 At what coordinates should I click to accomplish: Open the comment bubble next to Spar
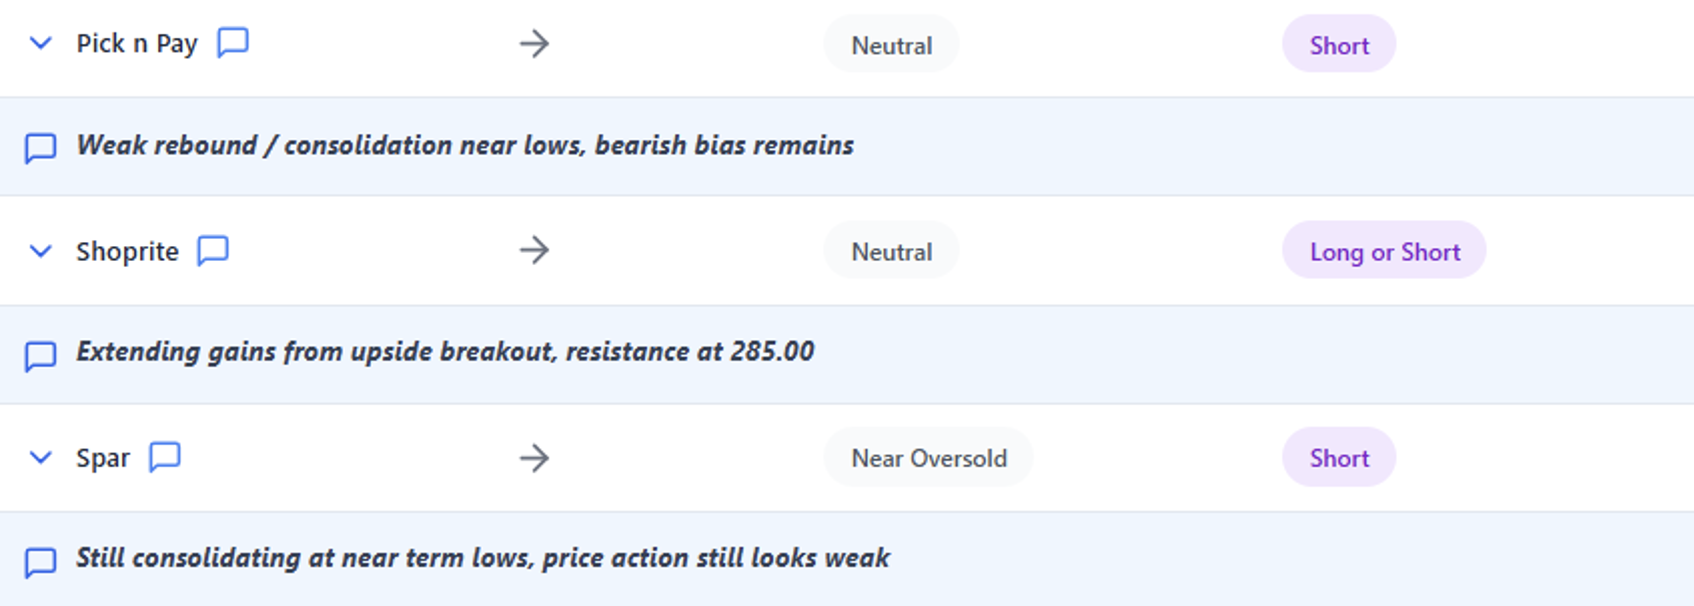point(165,457)
